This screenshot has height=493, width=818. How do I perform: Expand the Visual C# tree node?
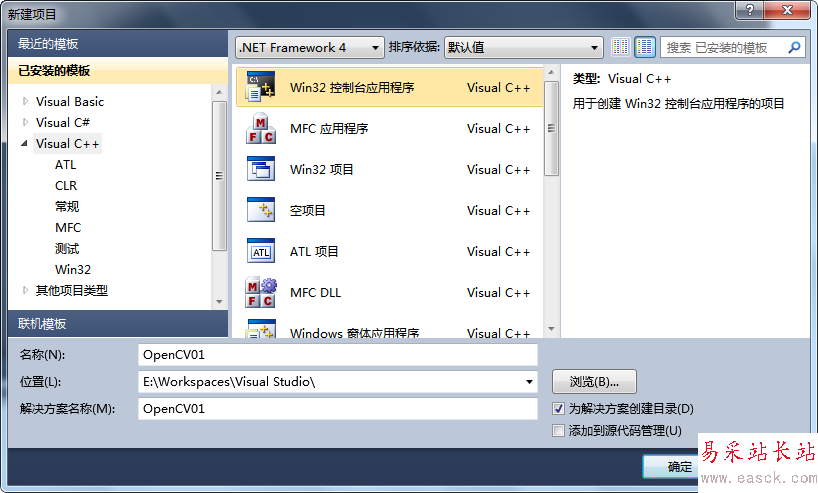(25, 122)
